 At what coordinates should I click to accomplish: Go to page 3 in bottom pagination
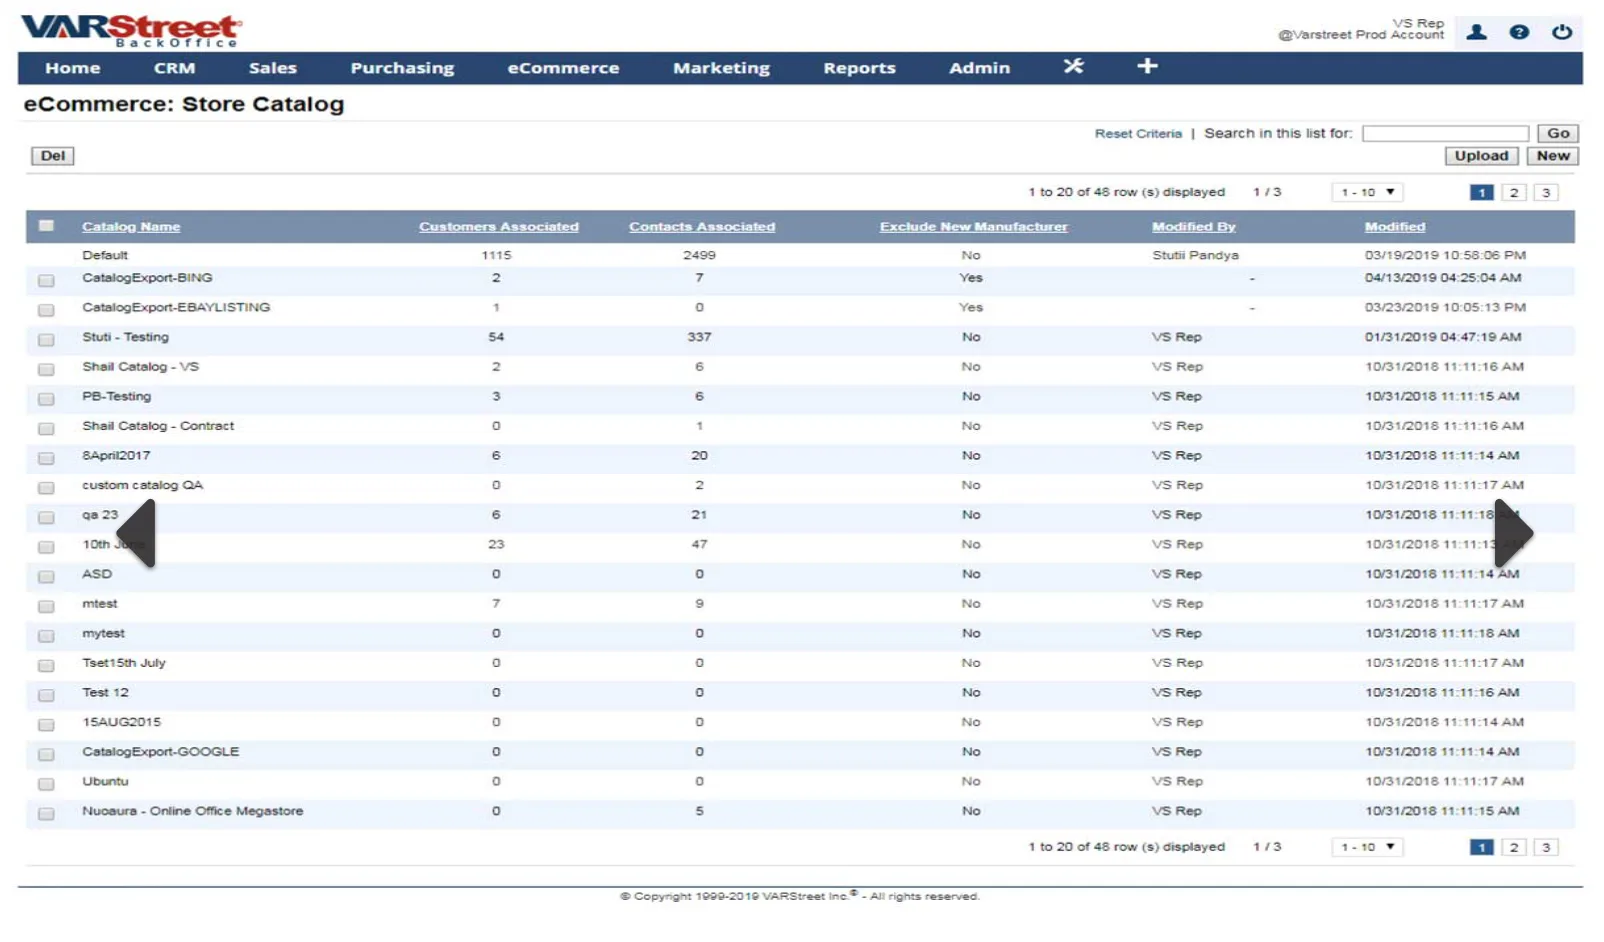coord(1546,848)
